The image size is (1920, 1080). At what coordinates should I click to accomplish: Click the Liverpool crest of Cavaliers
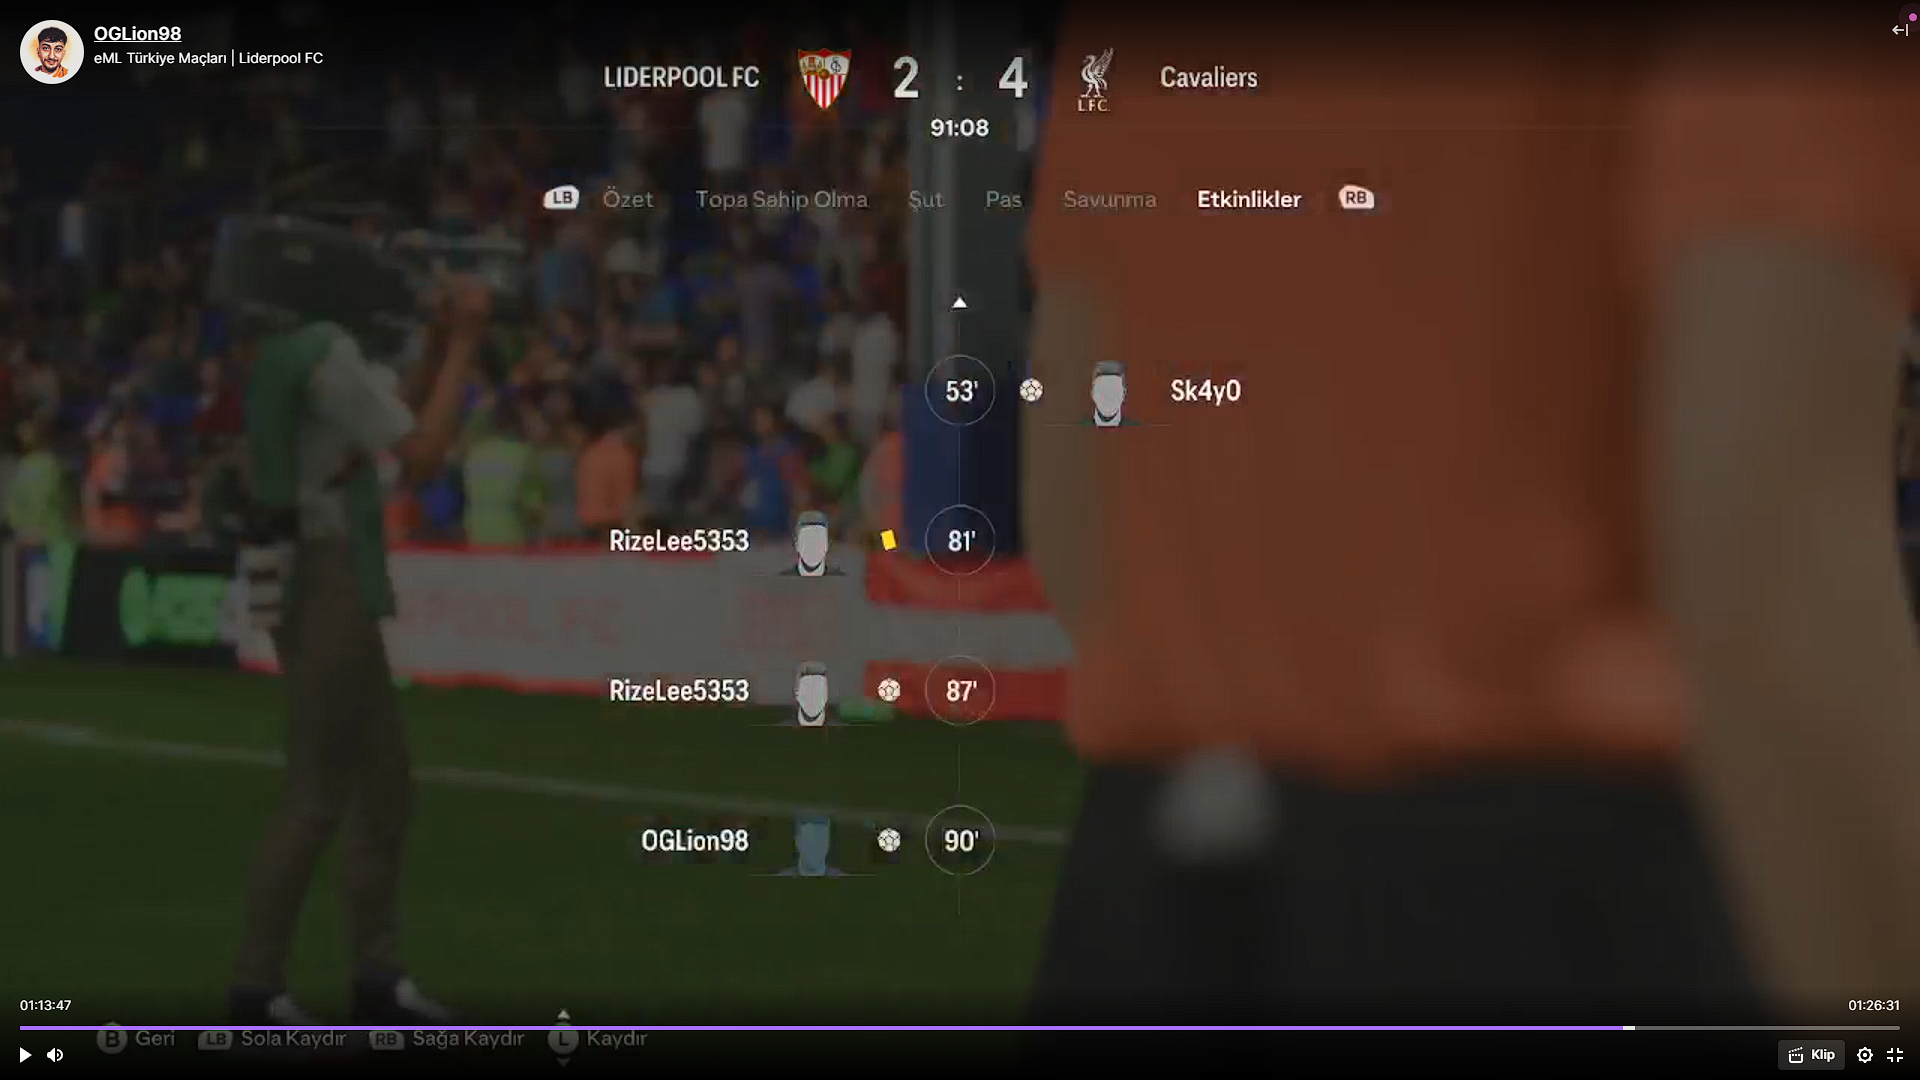click(x=1094, y=79)
